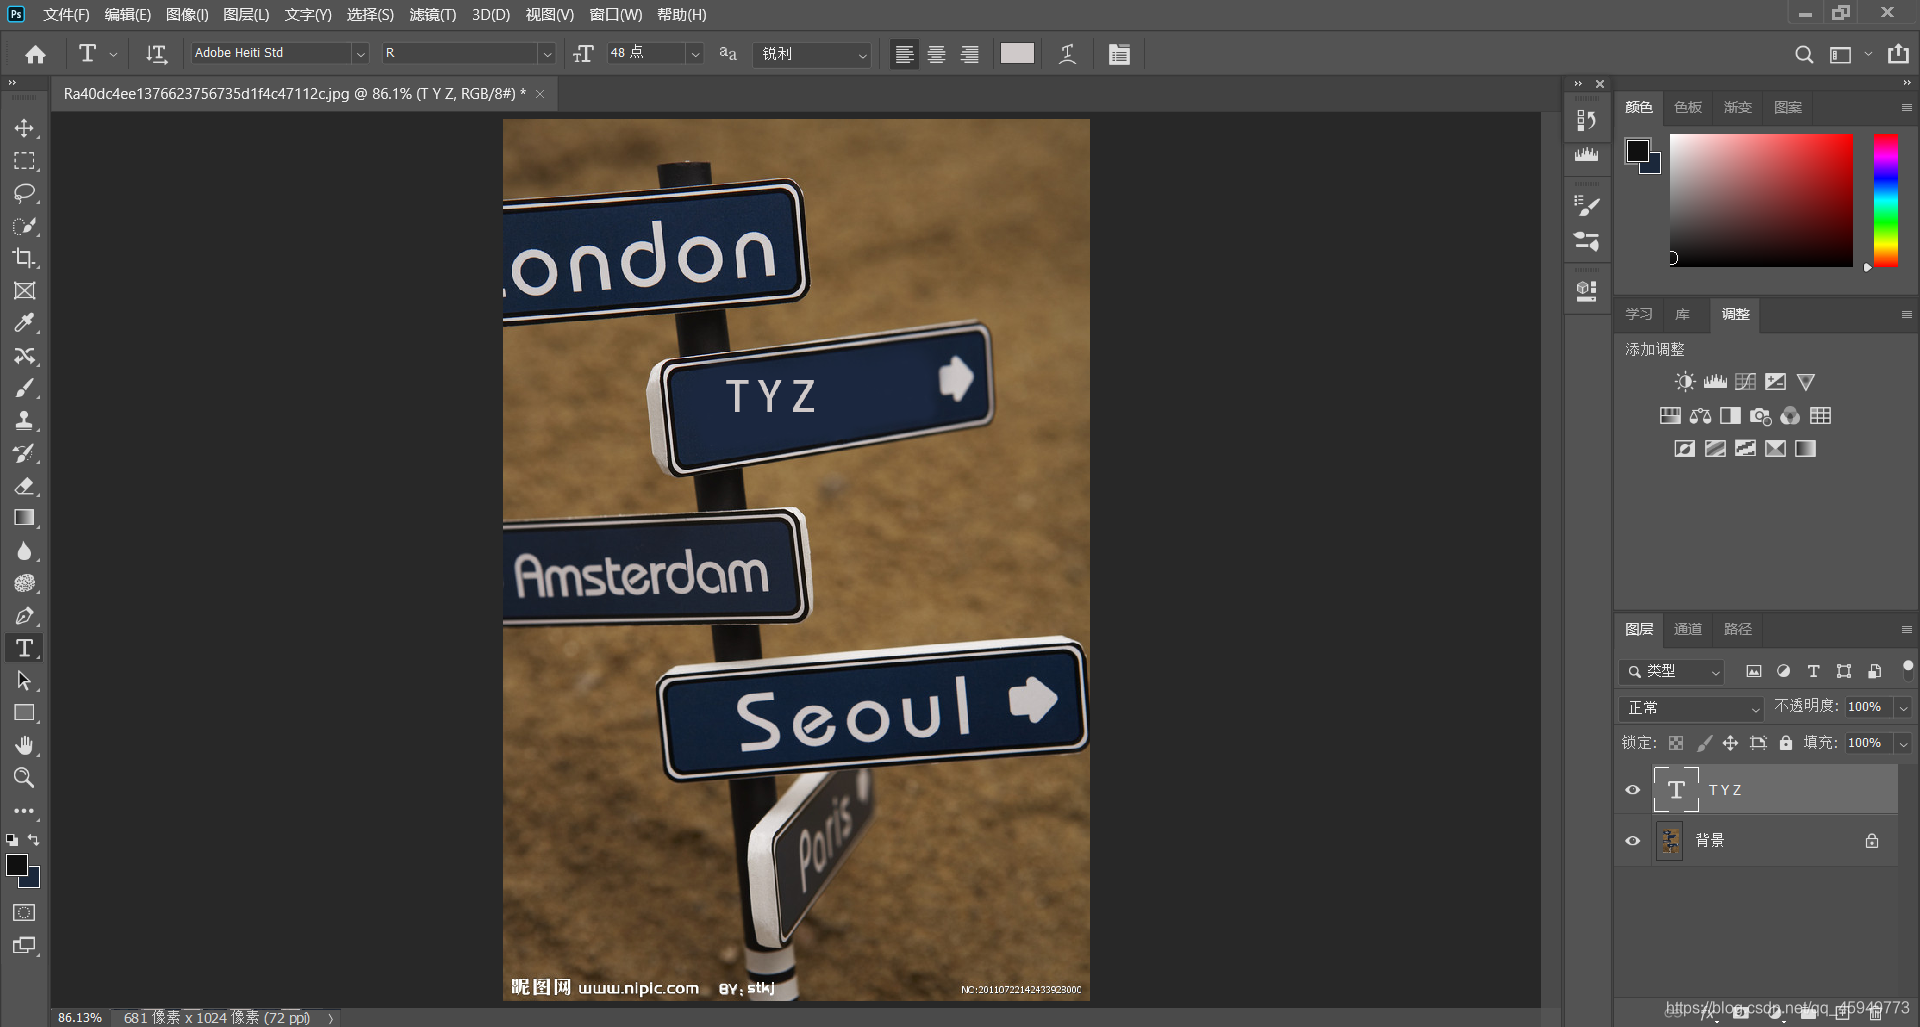Select the Eyedropper tool

tap(24, 323)
